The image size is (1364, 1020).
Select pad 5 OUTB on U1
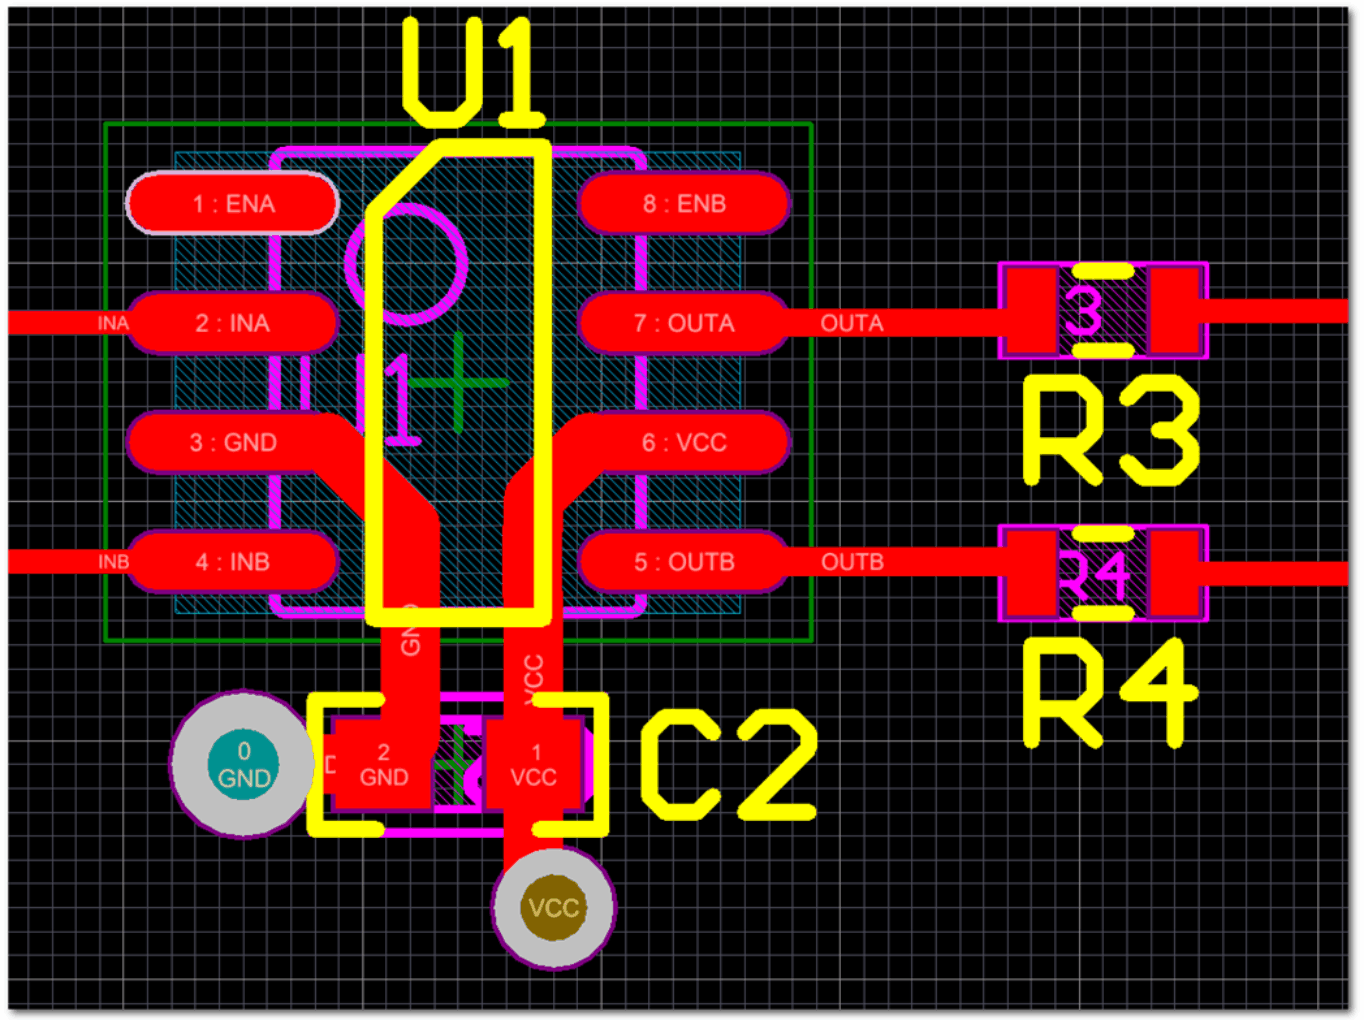685,561
